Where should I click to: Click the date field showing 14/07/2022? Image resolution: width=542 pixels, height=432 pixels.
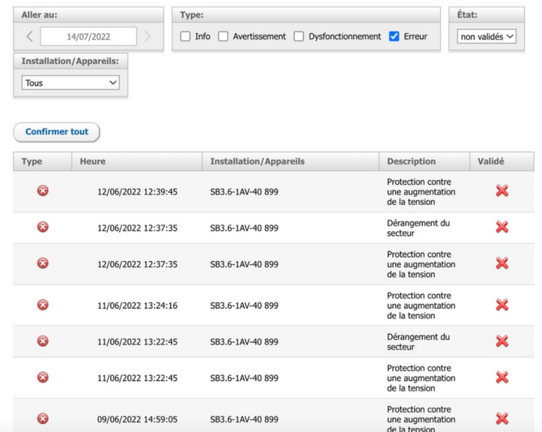pos(88,36)
